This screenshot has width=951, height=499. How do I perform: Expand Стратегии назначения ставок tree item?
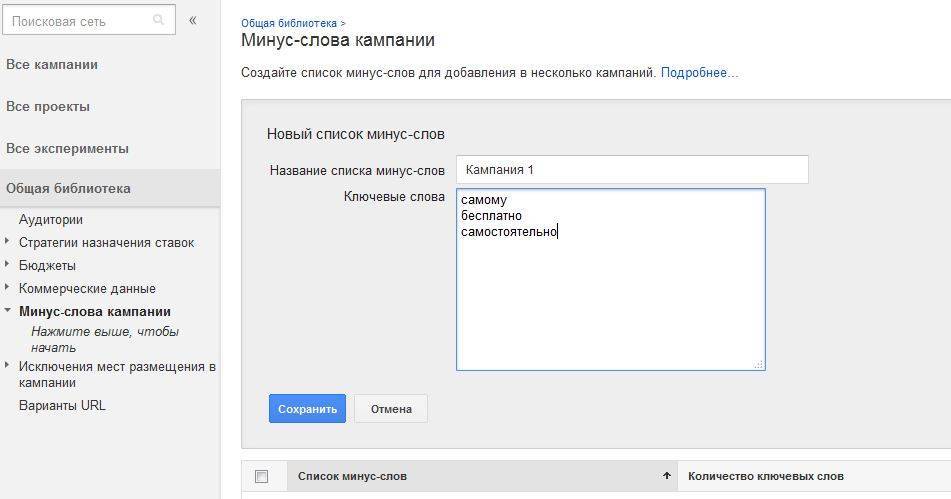tap(8, 242)
